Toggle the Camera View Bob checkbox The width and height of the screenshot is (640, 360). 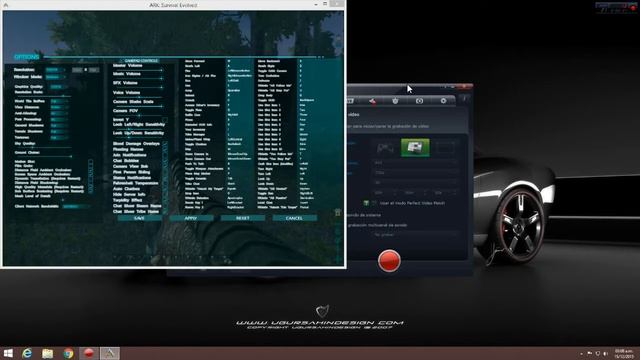165,167
